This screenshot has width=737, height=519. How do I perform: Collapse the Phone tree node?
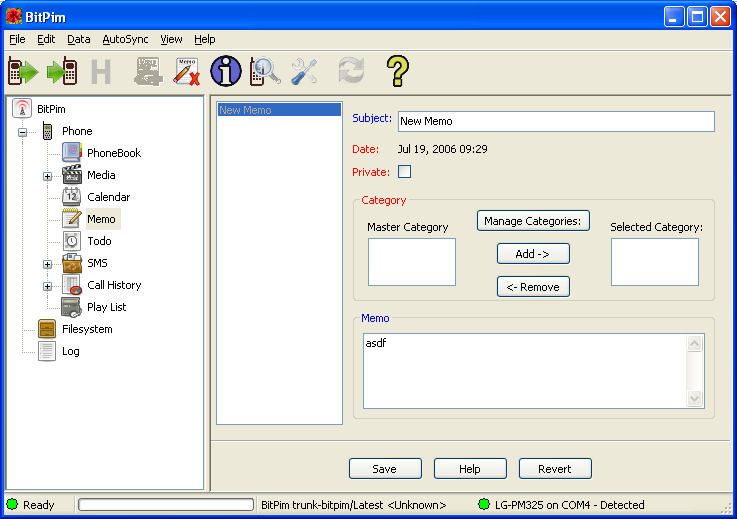[22, 132]
